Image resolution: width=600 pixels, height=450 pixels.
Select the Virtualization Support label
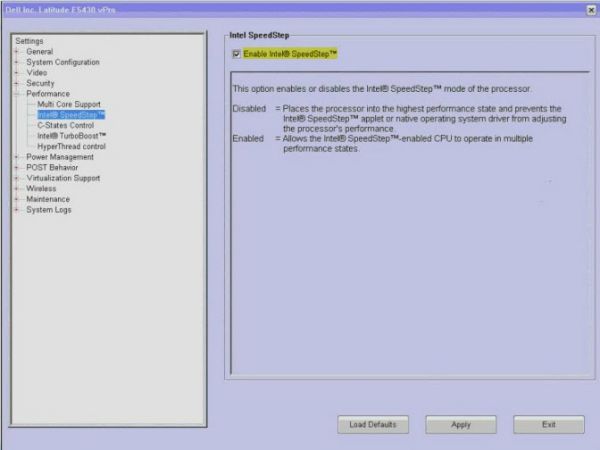[x=63, y=178]
